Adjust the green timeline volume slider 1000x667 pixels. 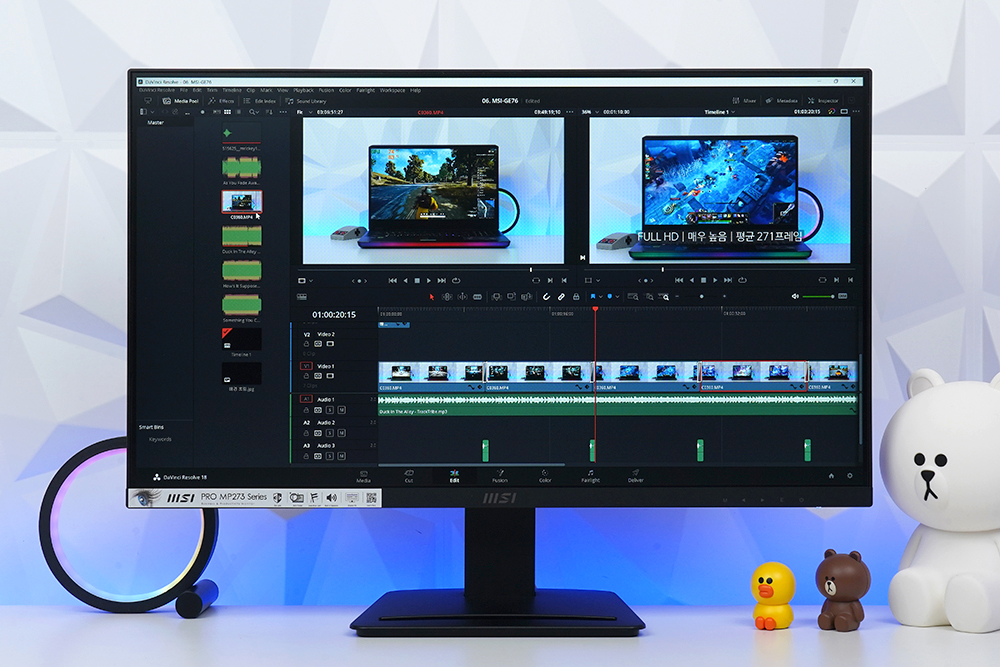coord(818,296)
